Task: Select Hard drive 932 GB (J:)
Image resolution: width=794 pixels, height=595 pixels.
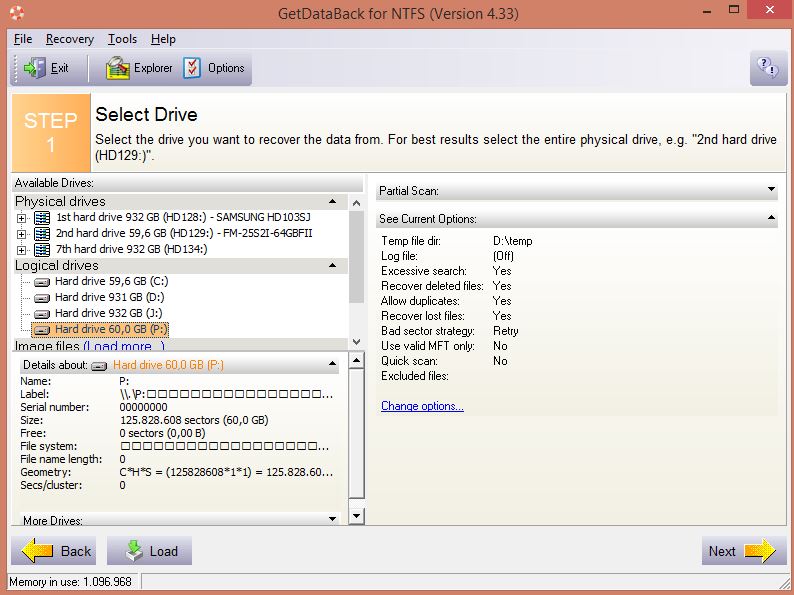Action: tap(108, 313)
